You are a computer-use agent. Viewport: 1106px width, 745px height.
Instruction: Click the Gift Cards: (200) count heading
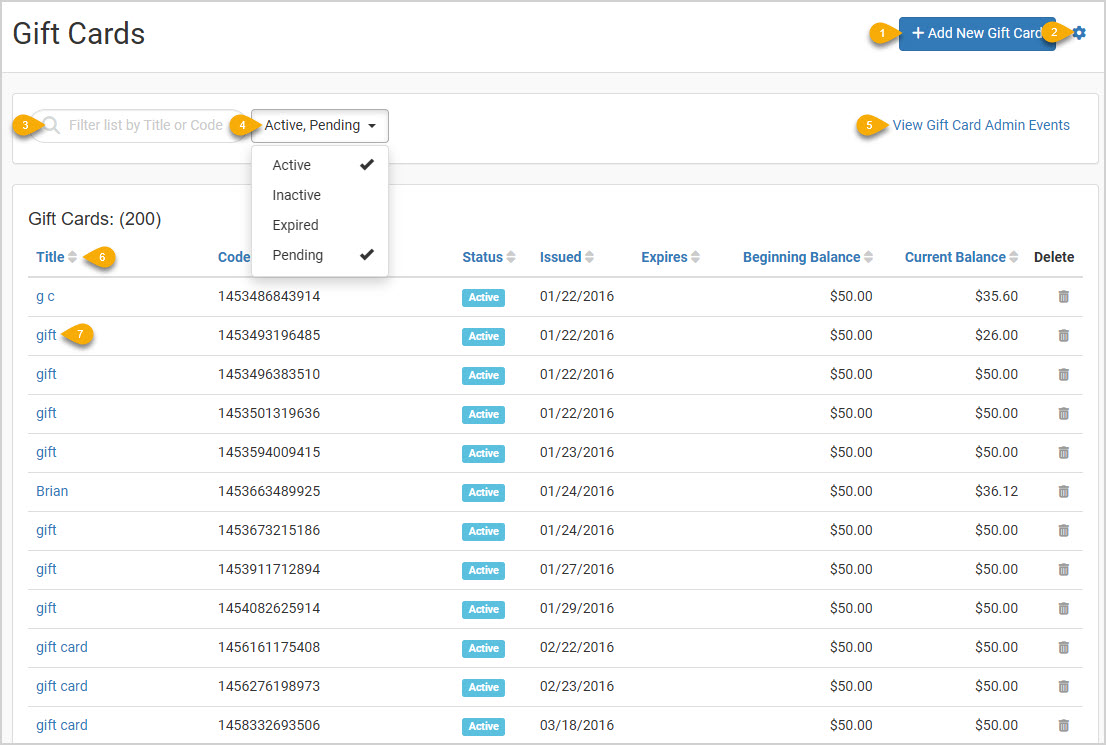coord(95,219)
